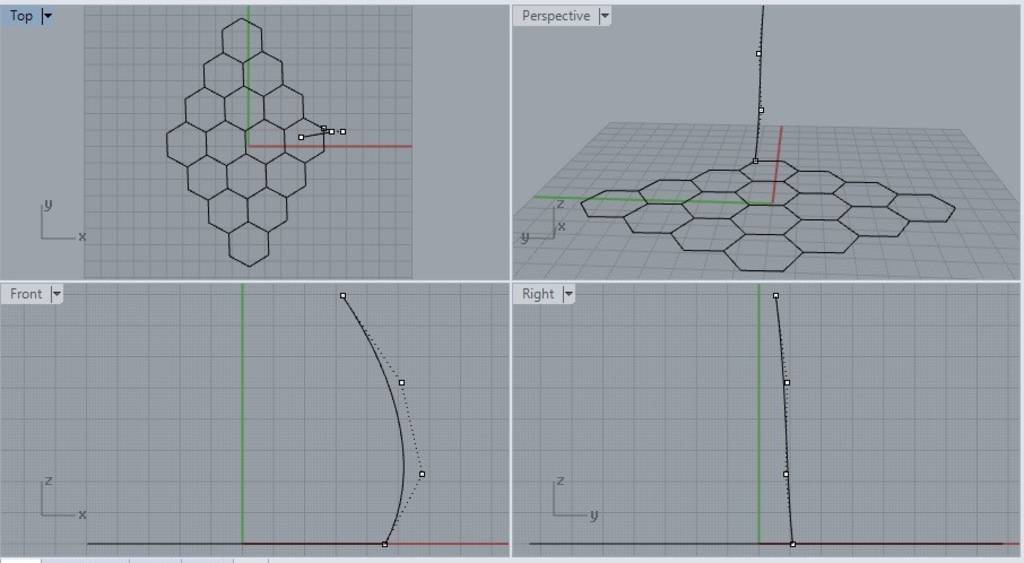Viewport: 1024px width, 563px height.
Task: Select the topmost control point in Front view
Action: pos(343,296)
